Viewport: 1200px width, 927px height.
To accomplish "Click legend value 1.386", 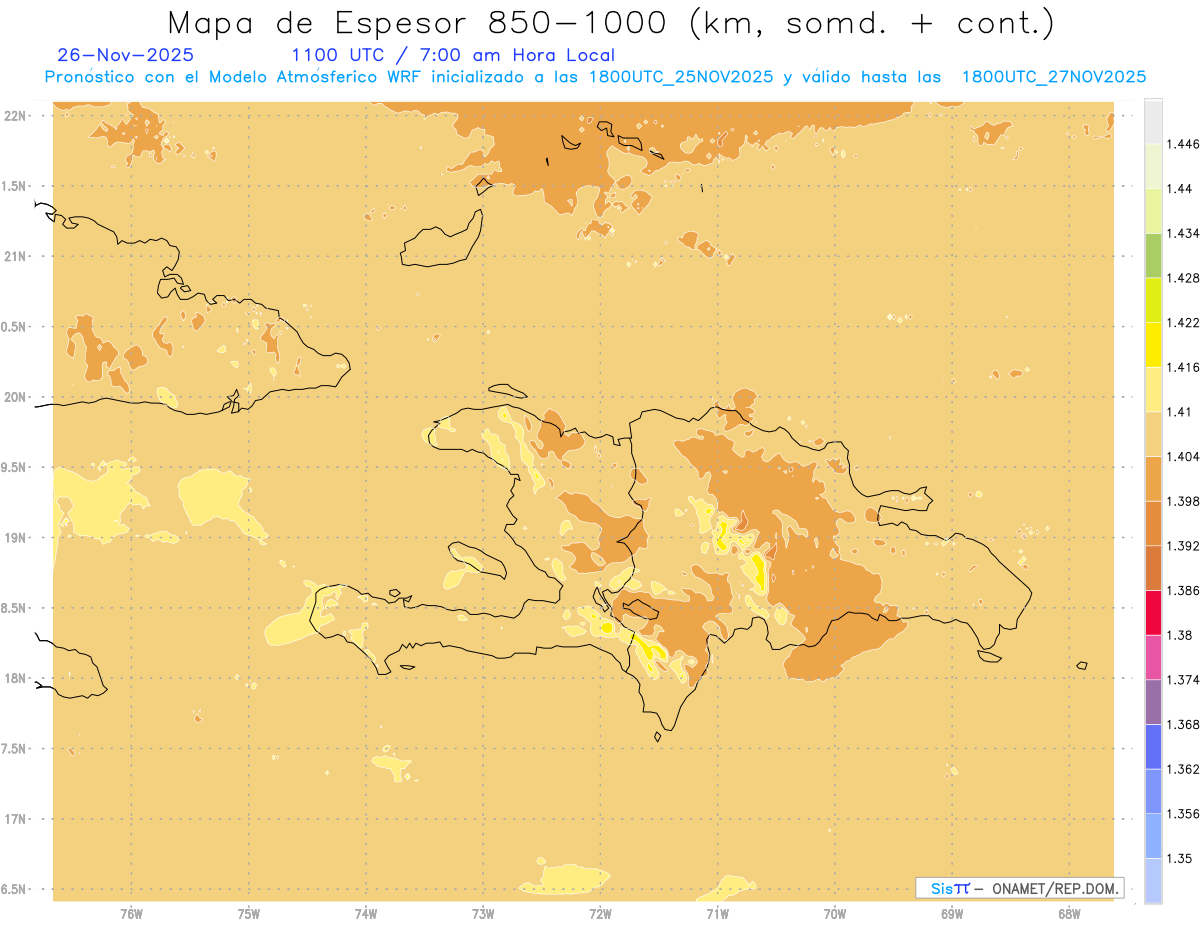I will [x=1184, y=591].
